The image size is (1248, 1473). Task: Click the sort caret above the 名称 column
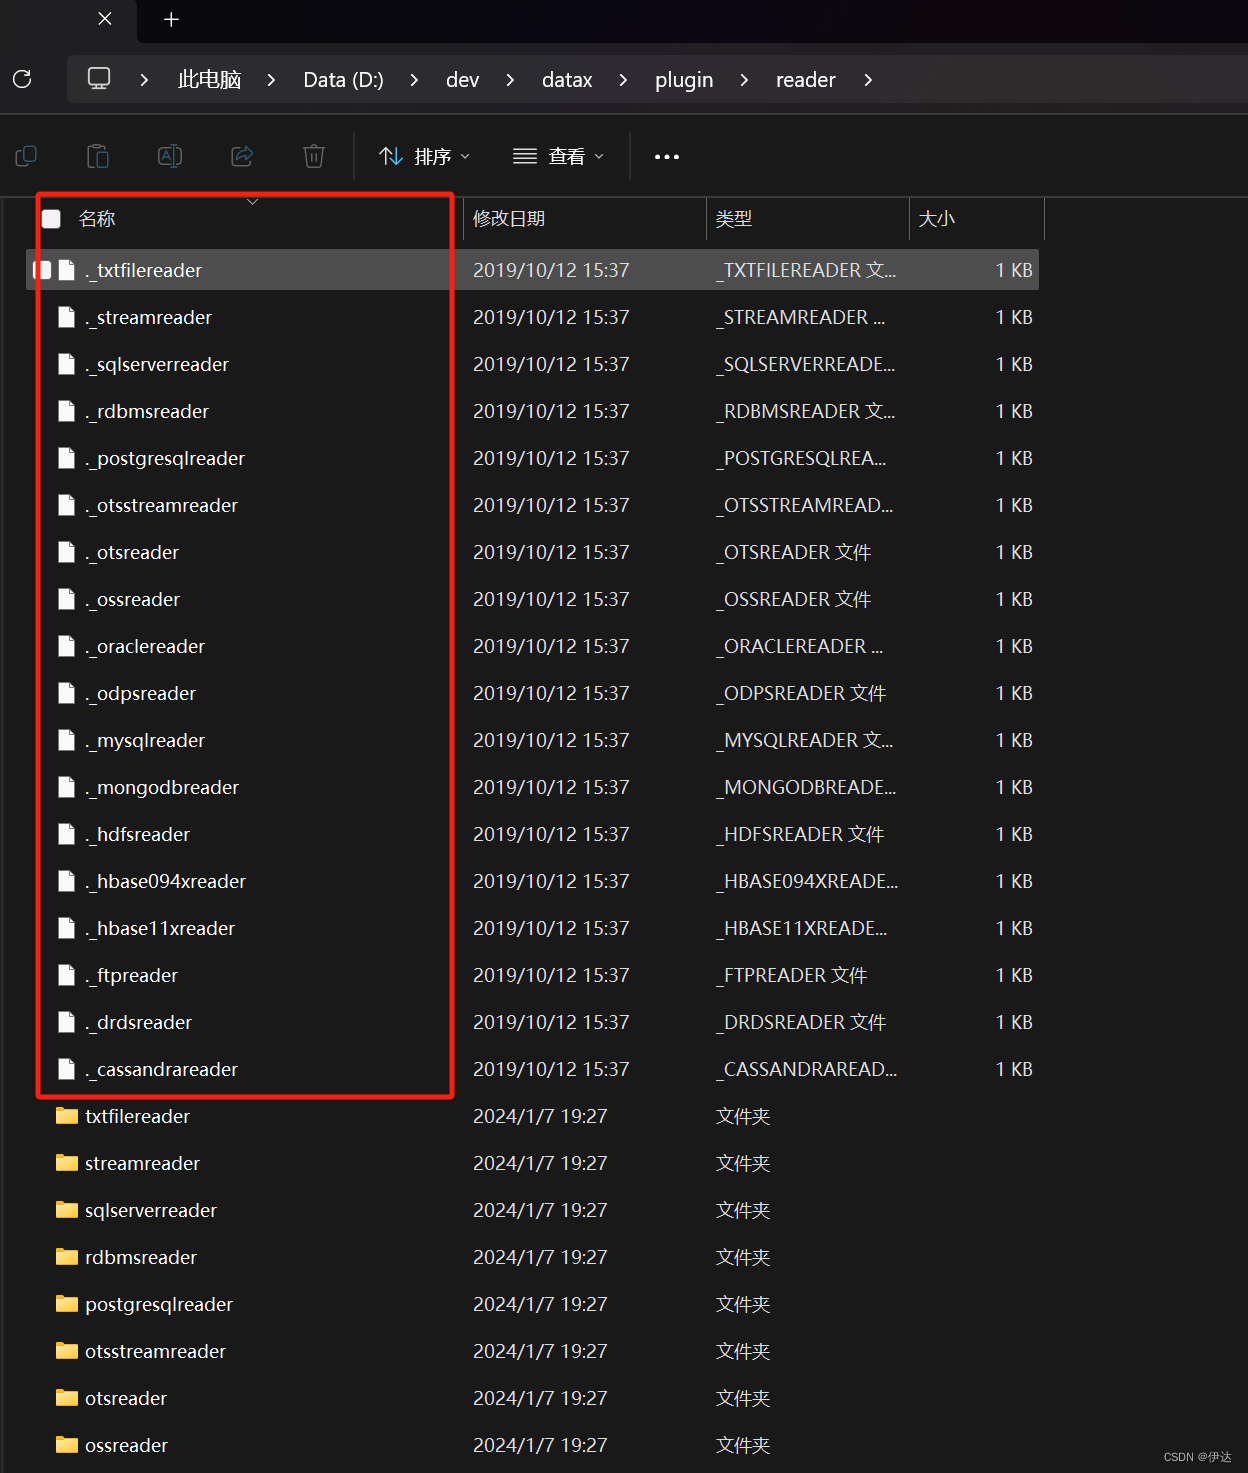tap(252, 201)
